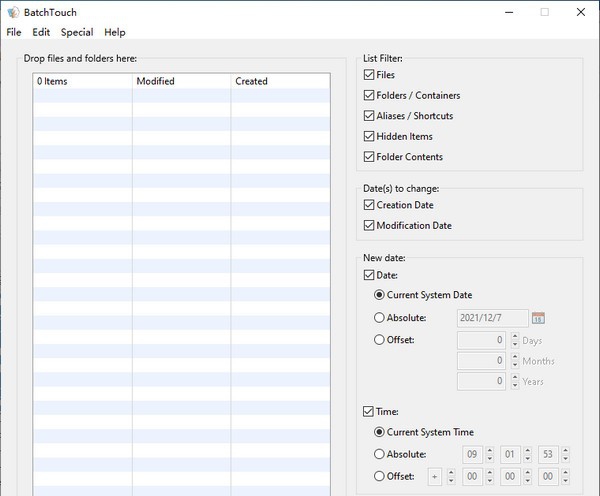Uncheck Creation Date option
The height and width of the screenshot is (496, 600).
[x=369, y=205]
